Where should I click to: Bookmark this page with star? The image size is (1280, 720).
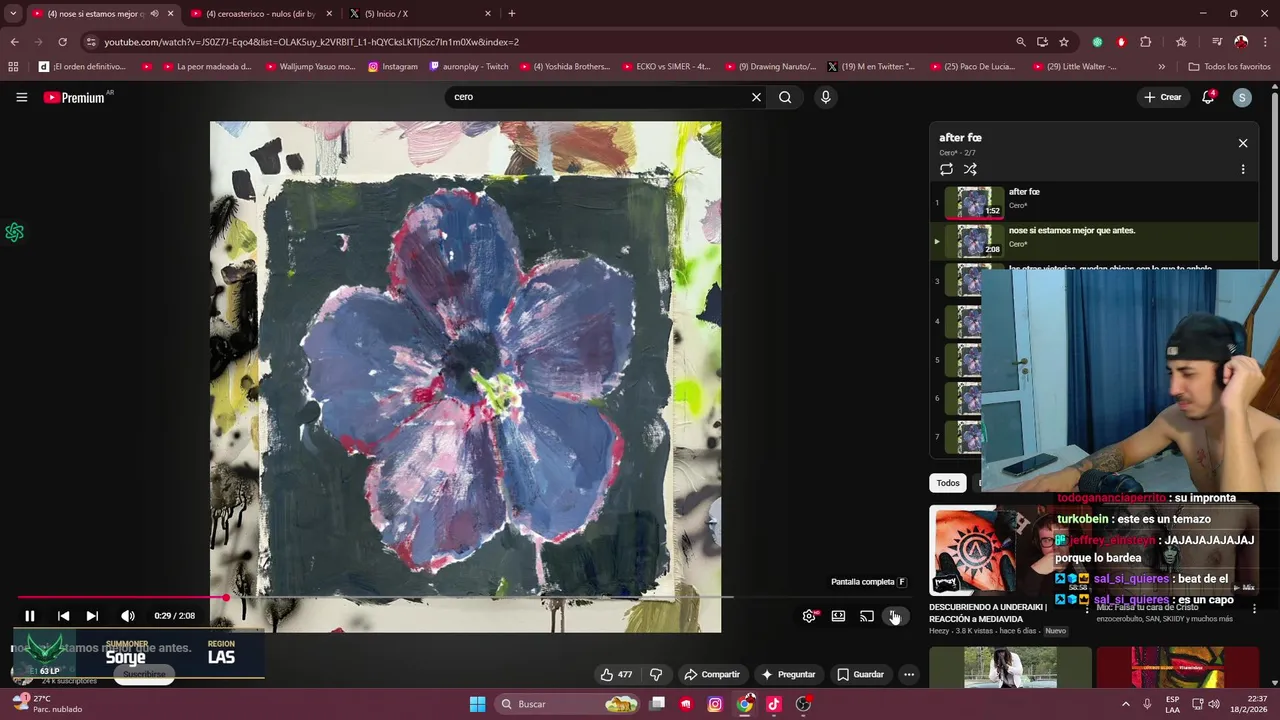[x=1064, y=42]
